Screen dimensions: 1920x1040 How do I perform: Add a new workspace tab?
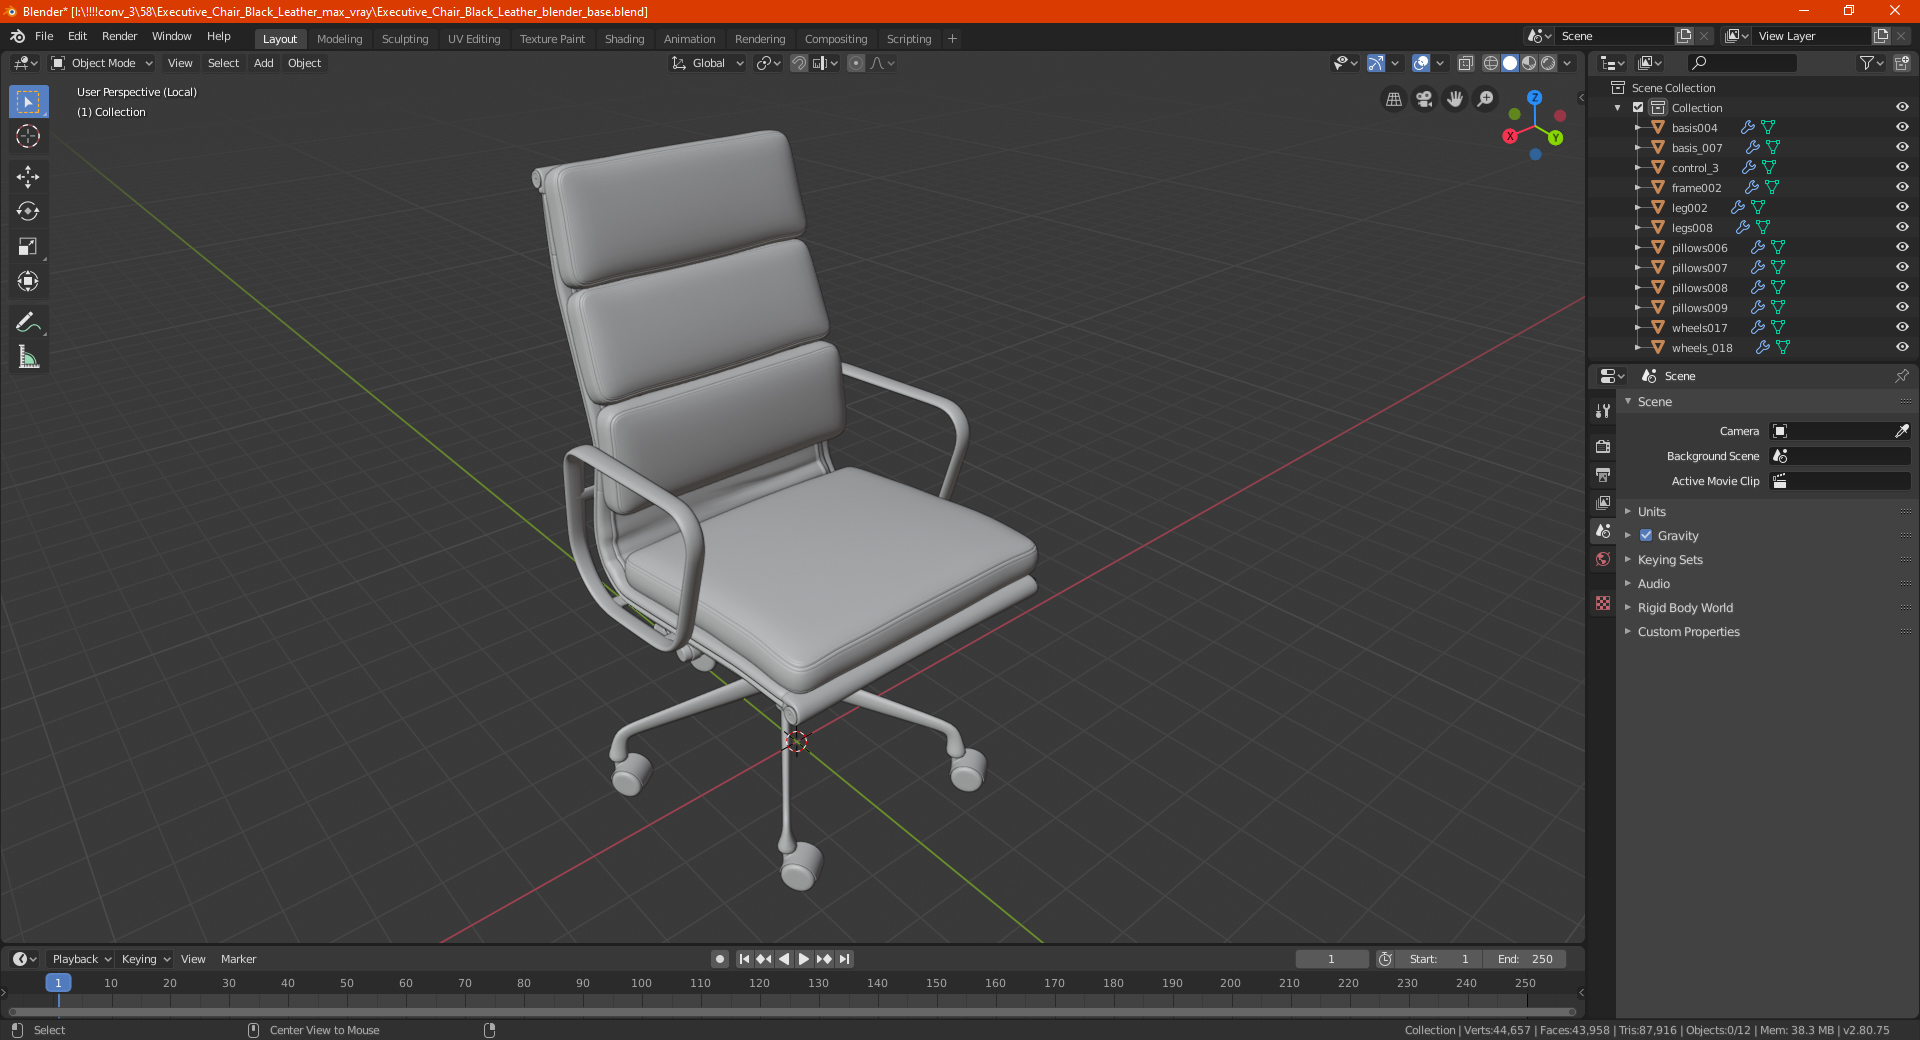coord(952,39)
